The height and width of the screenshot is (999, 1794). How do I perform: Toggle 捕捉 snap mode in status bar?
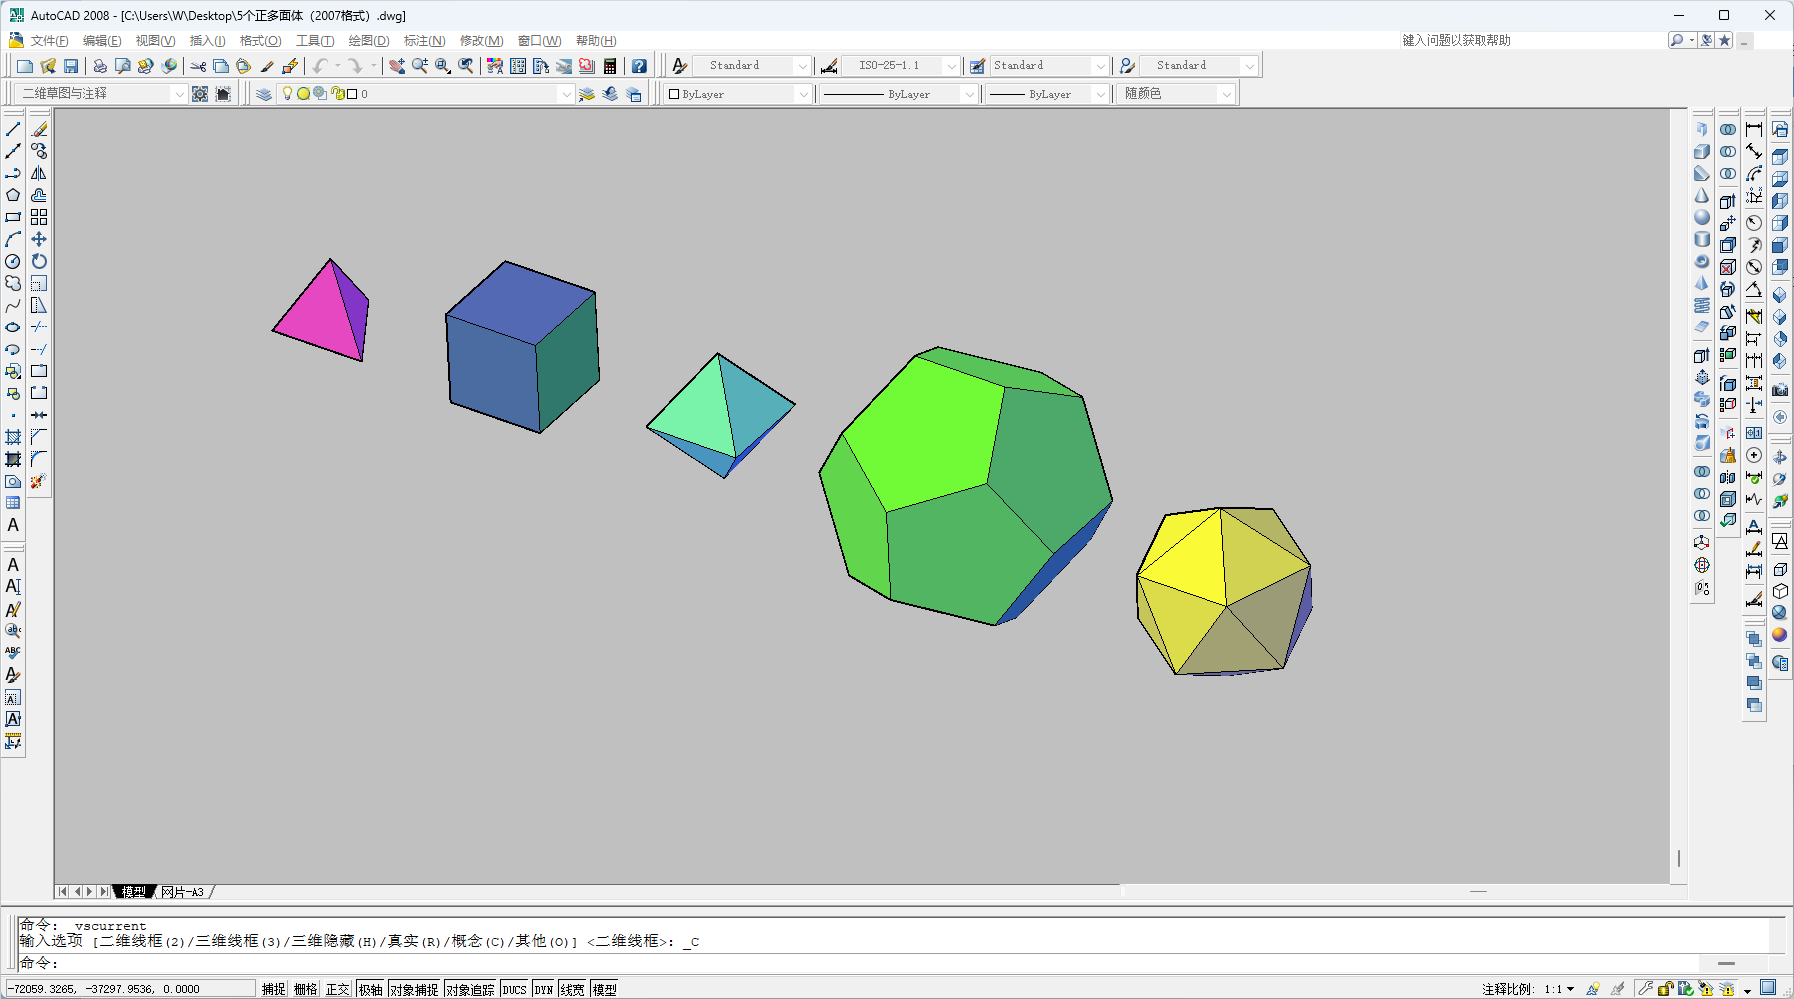[x=274, y=989]
